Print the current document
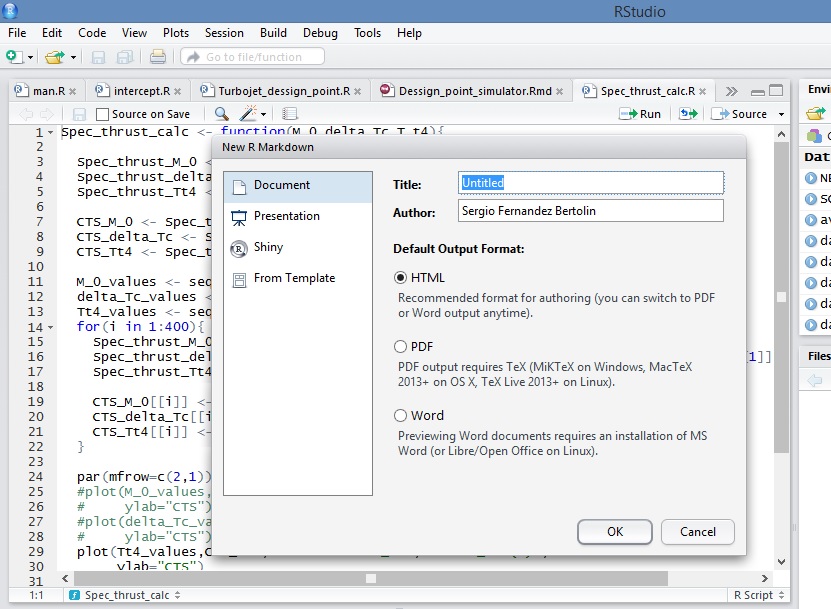Screen dimensions: 831x609 156,57
